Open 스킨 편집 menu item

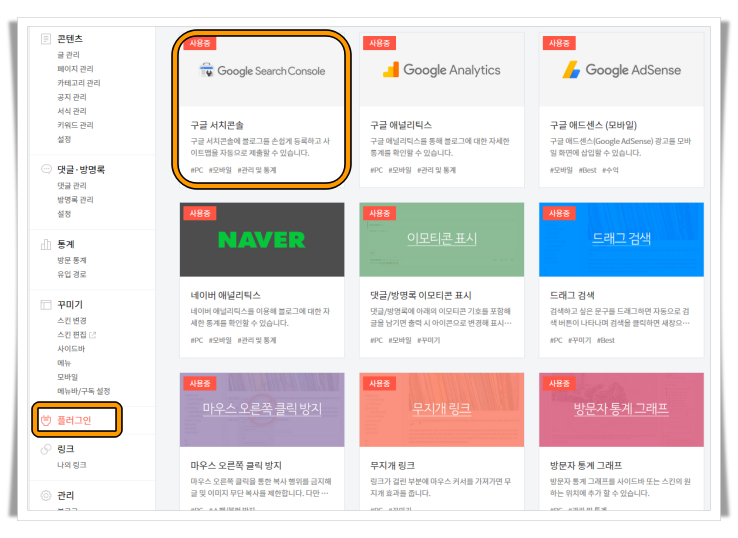[x=72, y=335]
